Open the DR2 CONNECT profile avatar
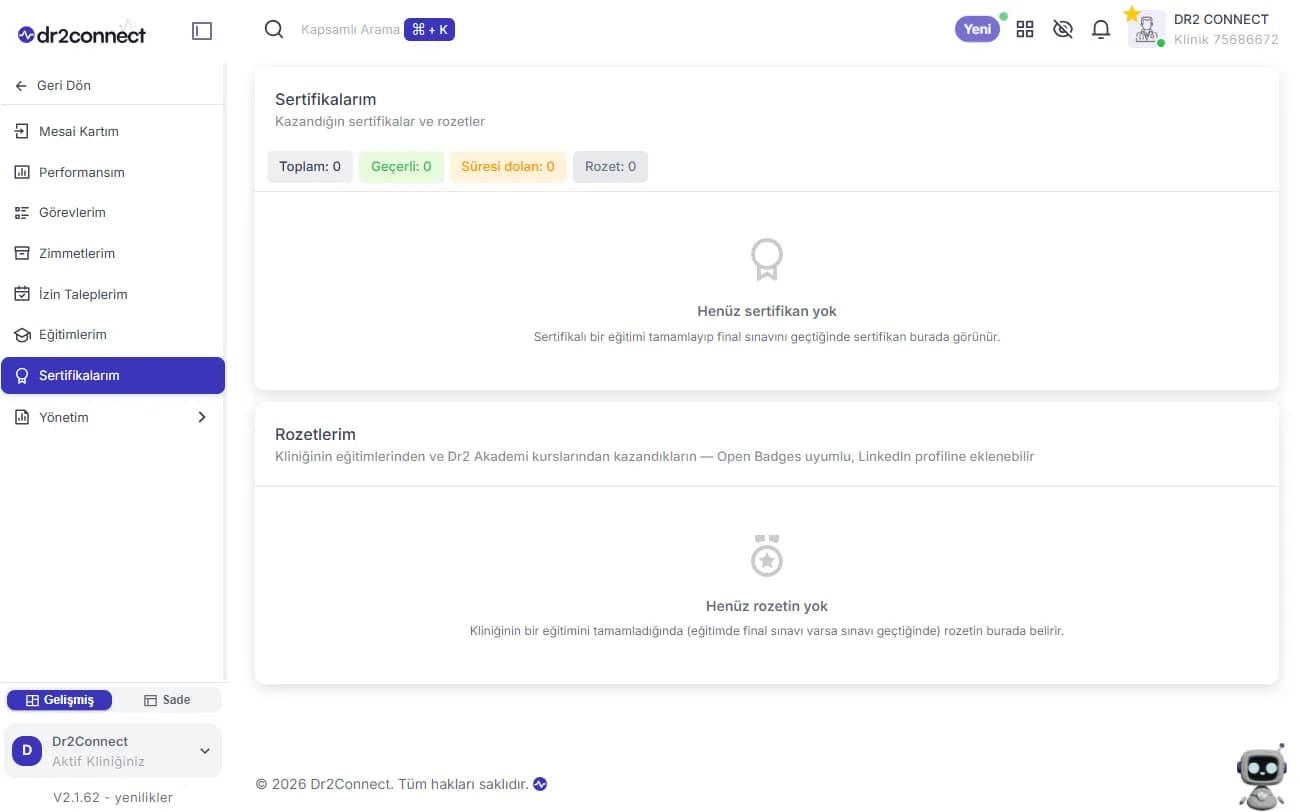 pos(1147,29)
